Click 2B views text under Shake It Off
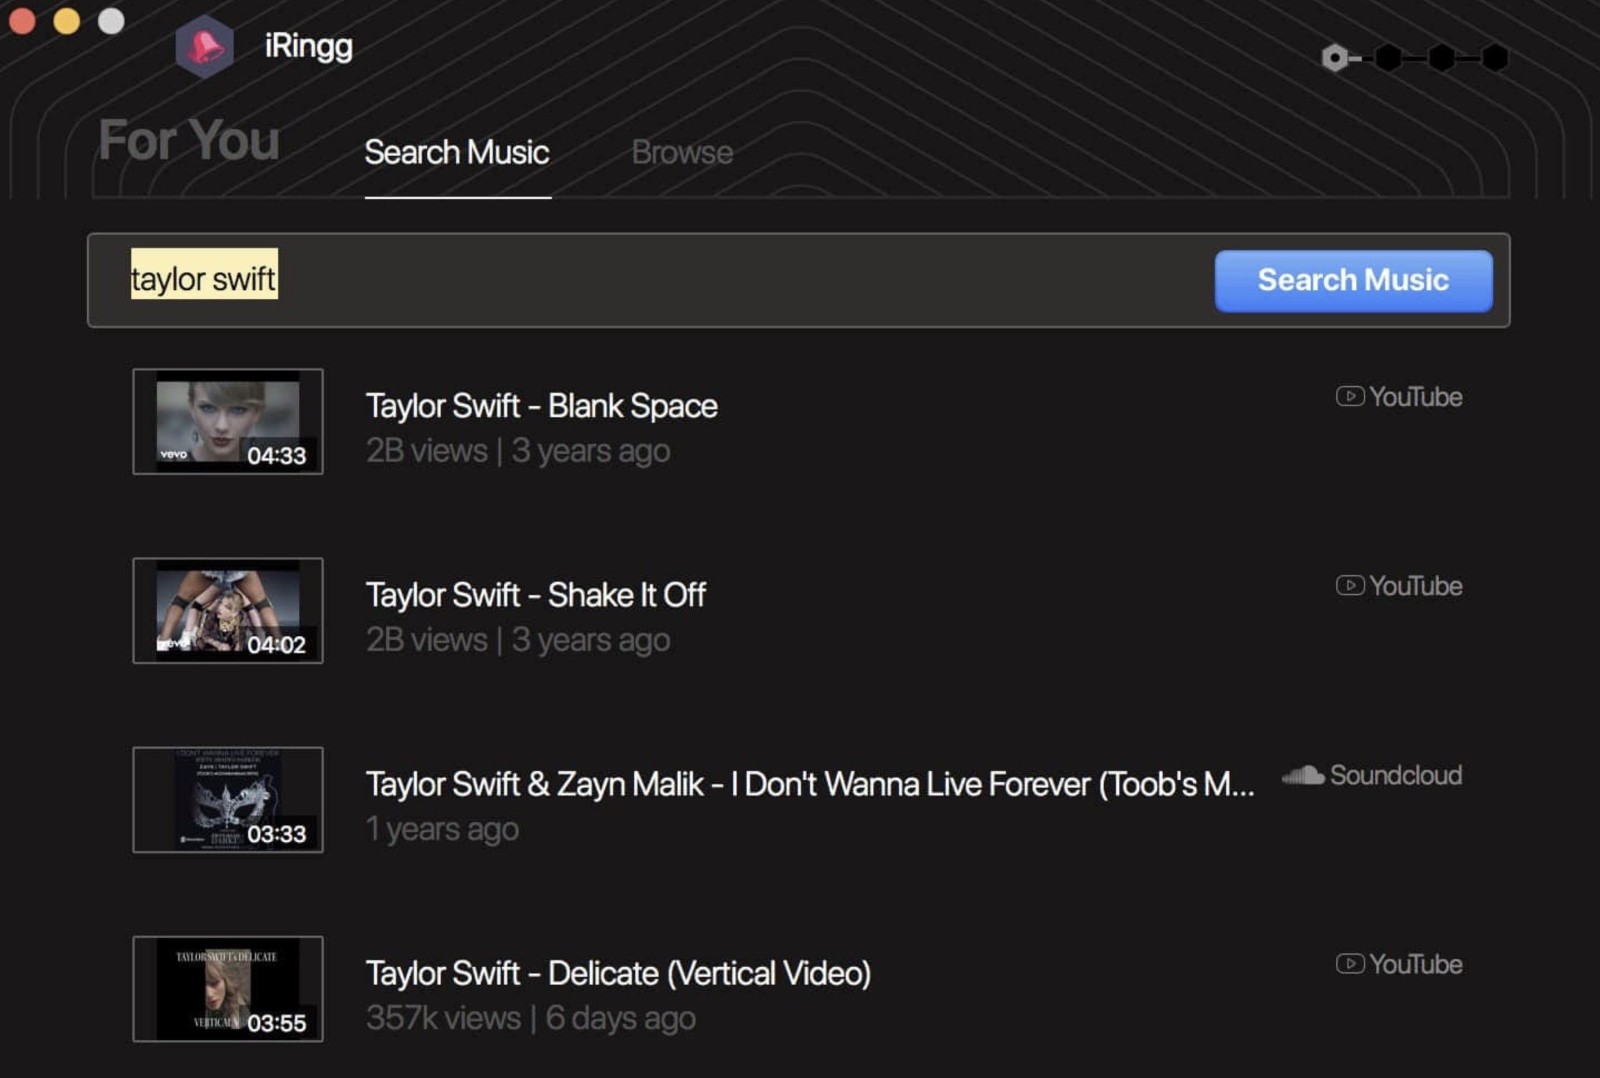 (427, 640)
